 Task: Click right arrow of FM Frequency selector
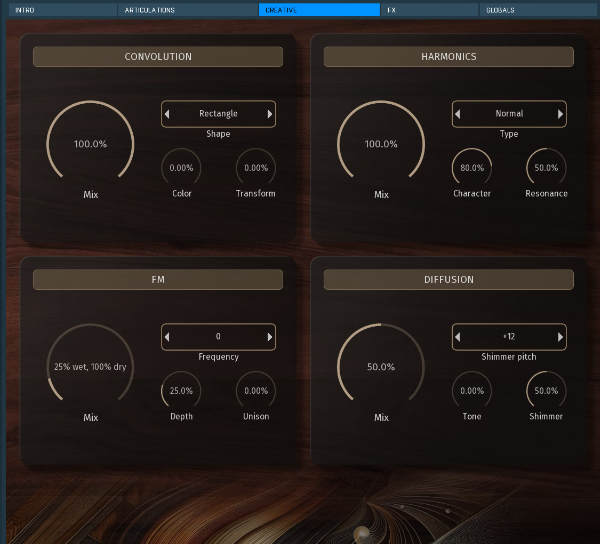tap(269, 337)
